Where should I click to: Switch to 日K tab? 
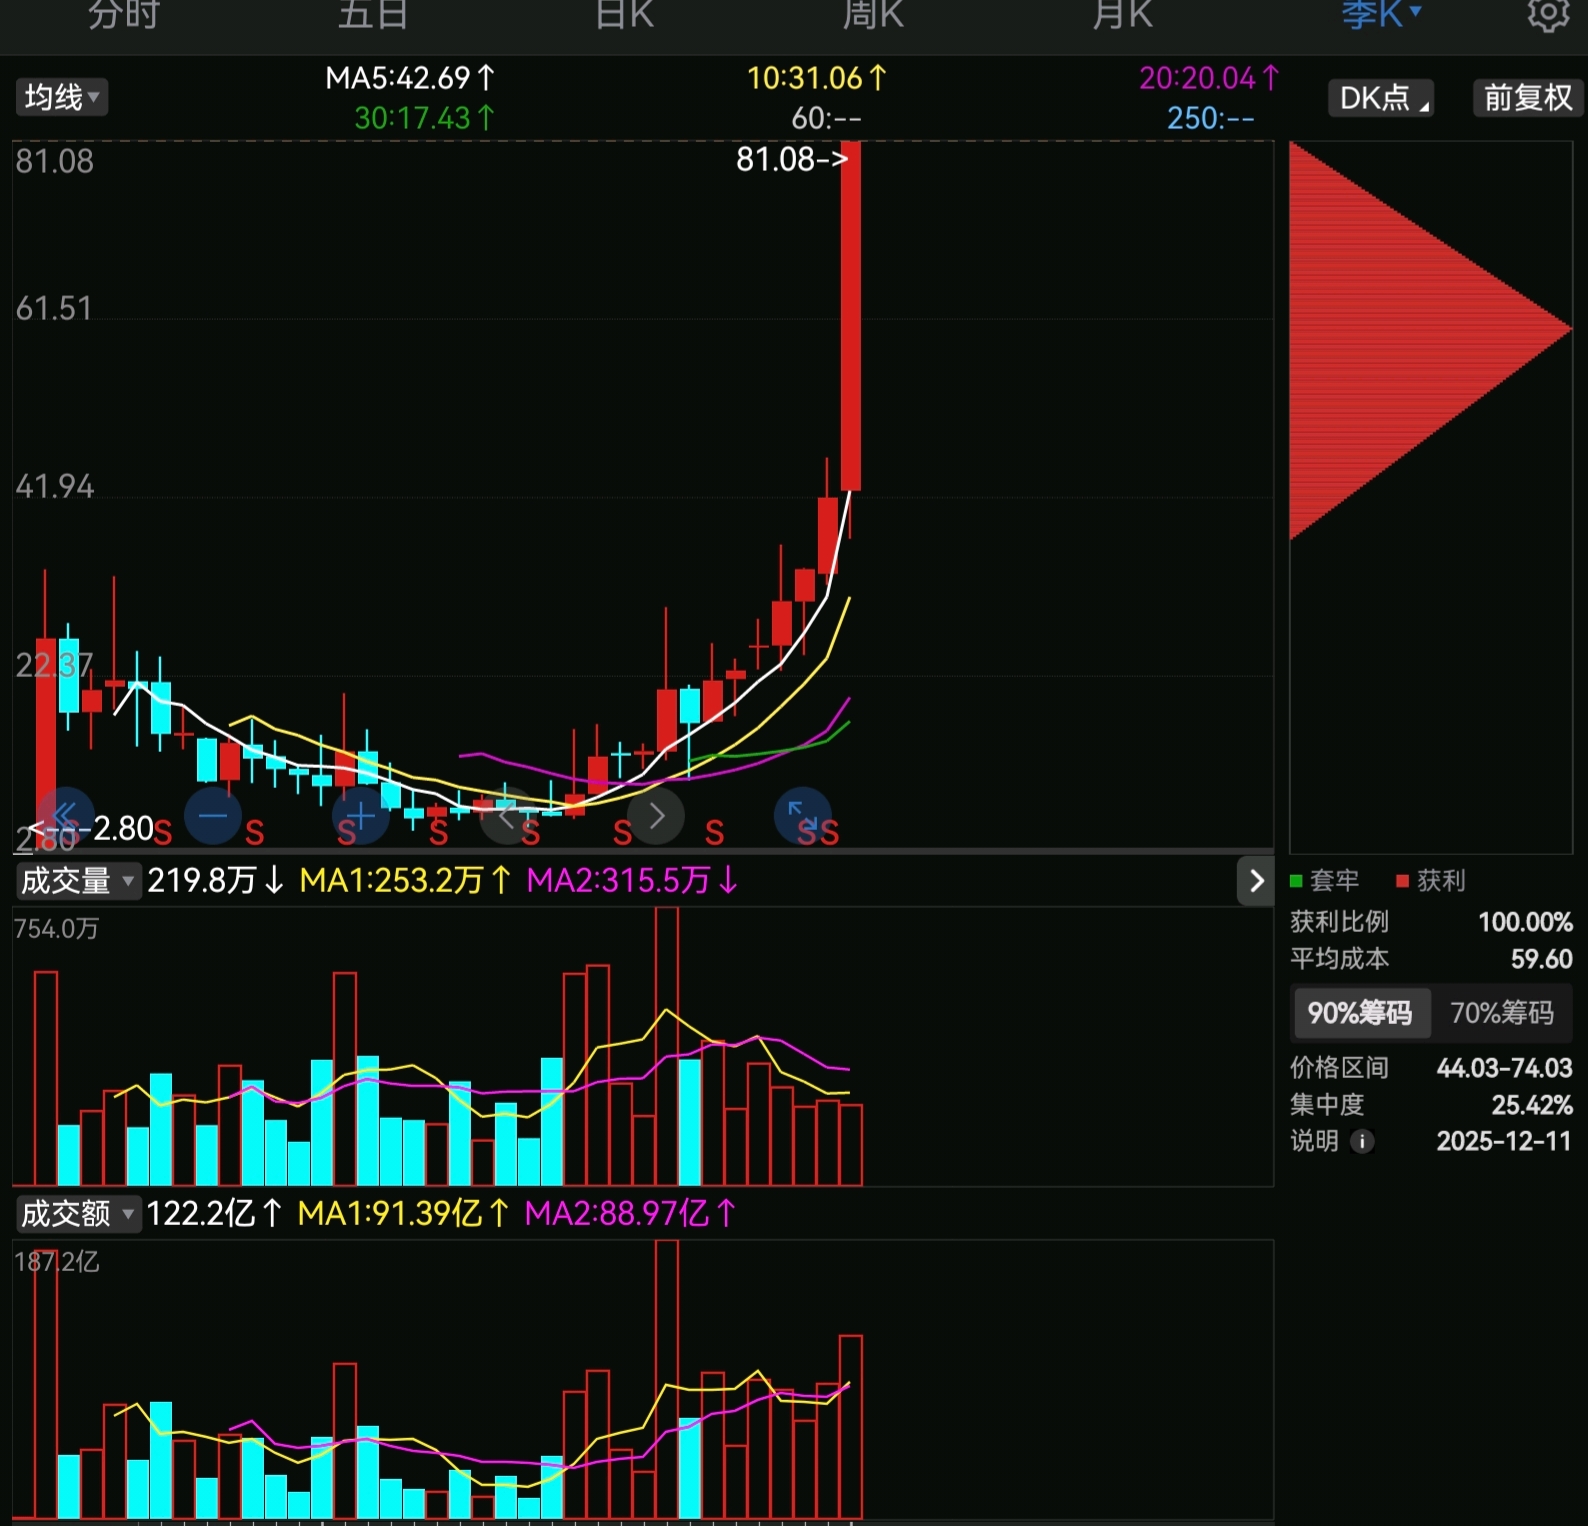pyautogui.click(x=624, y=15)
